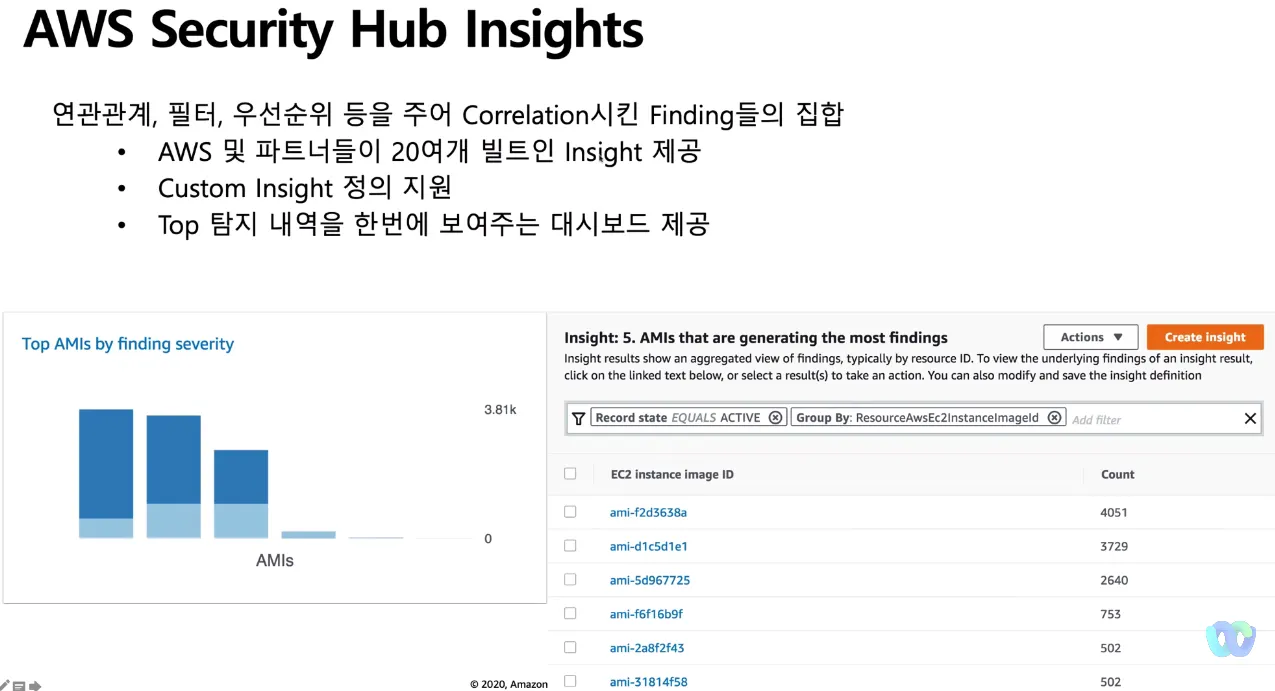Click the Create insight button

coord(1205,337)
